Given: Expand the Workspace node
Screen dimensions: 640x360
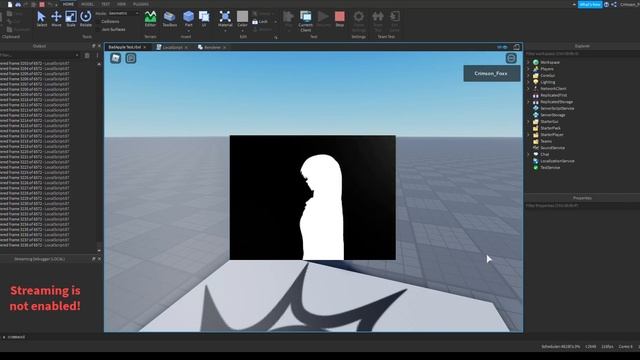Looking at the screenshot, I should (529, 62).
